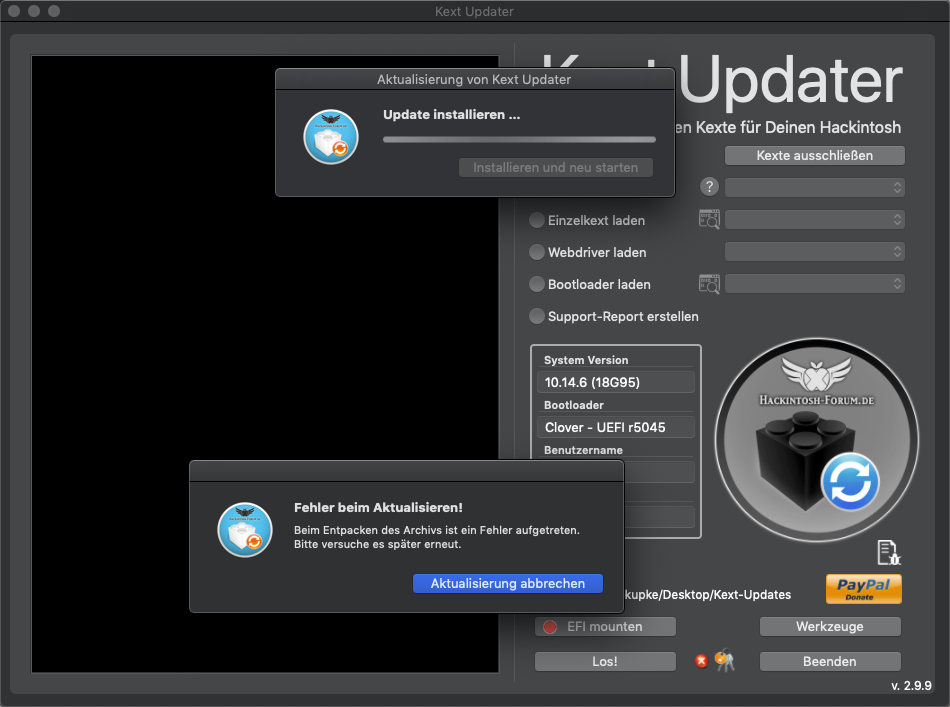The width and height of the screenshot is (950, 707).
Task: Click the Los! button
Action: click(605, 661)
